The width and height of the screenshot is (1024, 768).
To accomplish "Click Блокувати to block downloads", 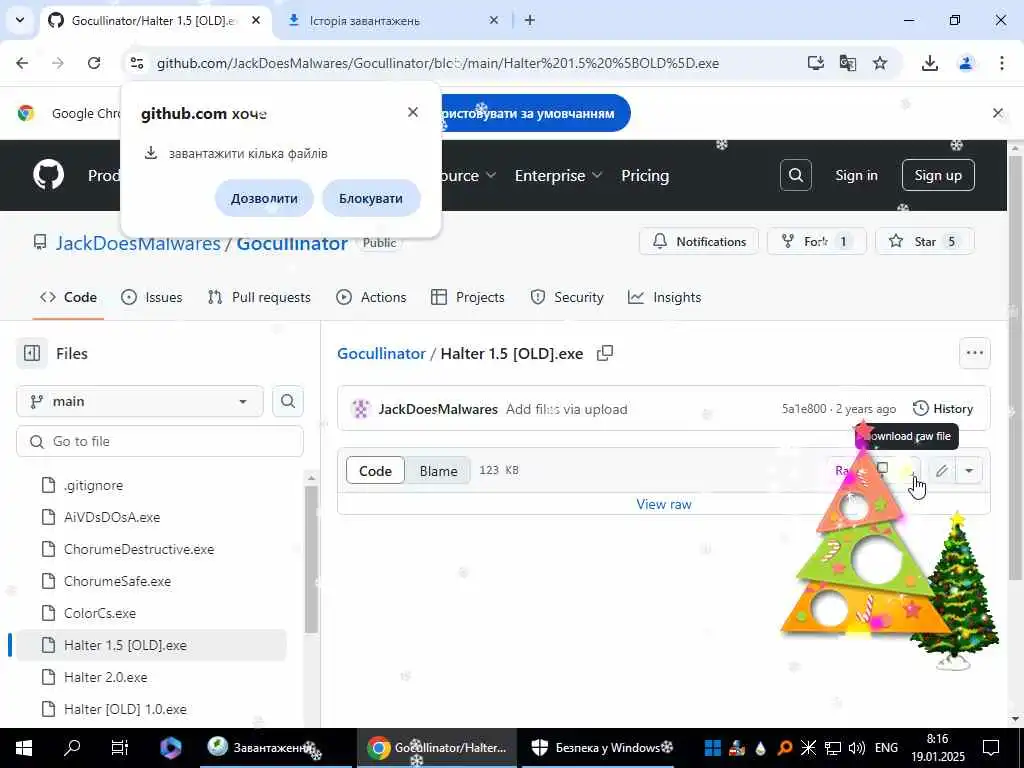I will click(x=371, y=198).
